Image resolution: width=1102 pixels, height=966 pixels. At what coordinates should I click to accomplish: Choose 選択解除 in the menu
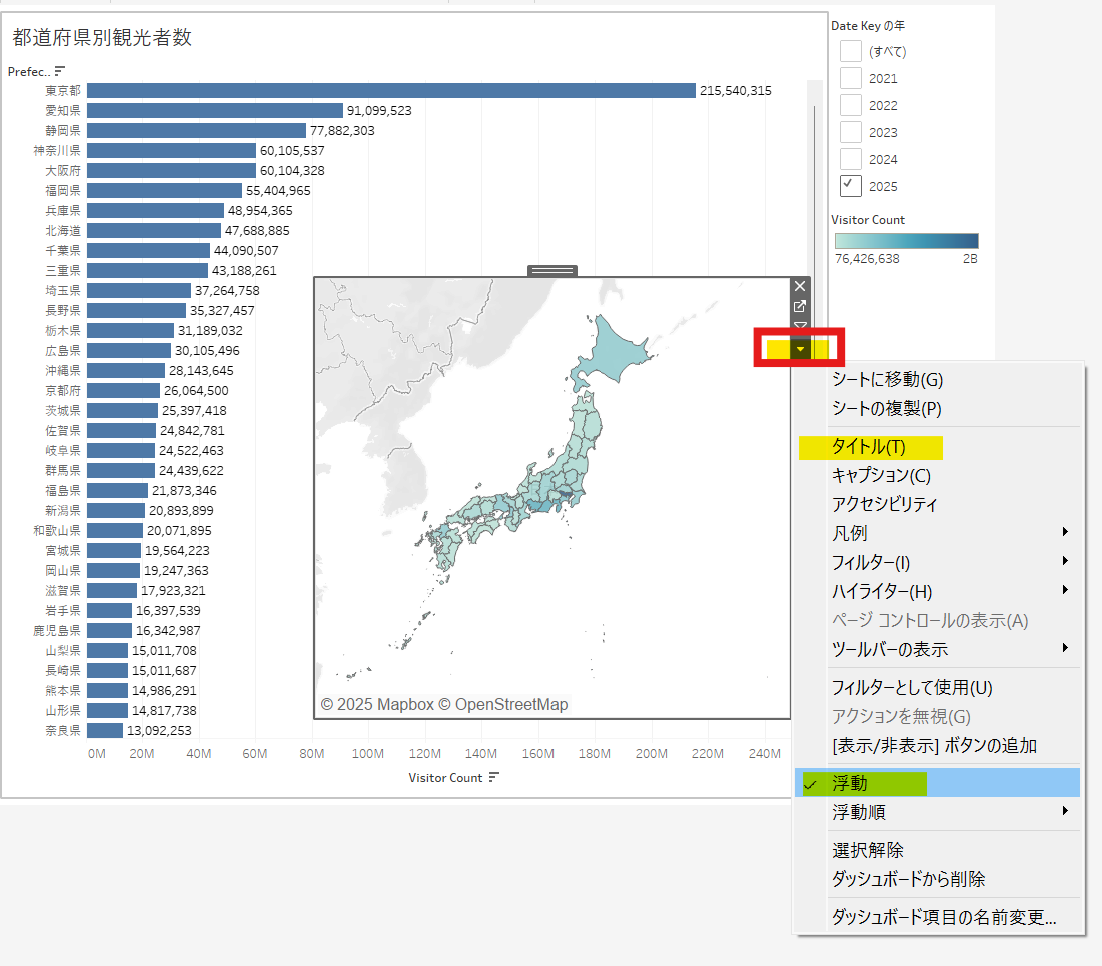[938, 850]
